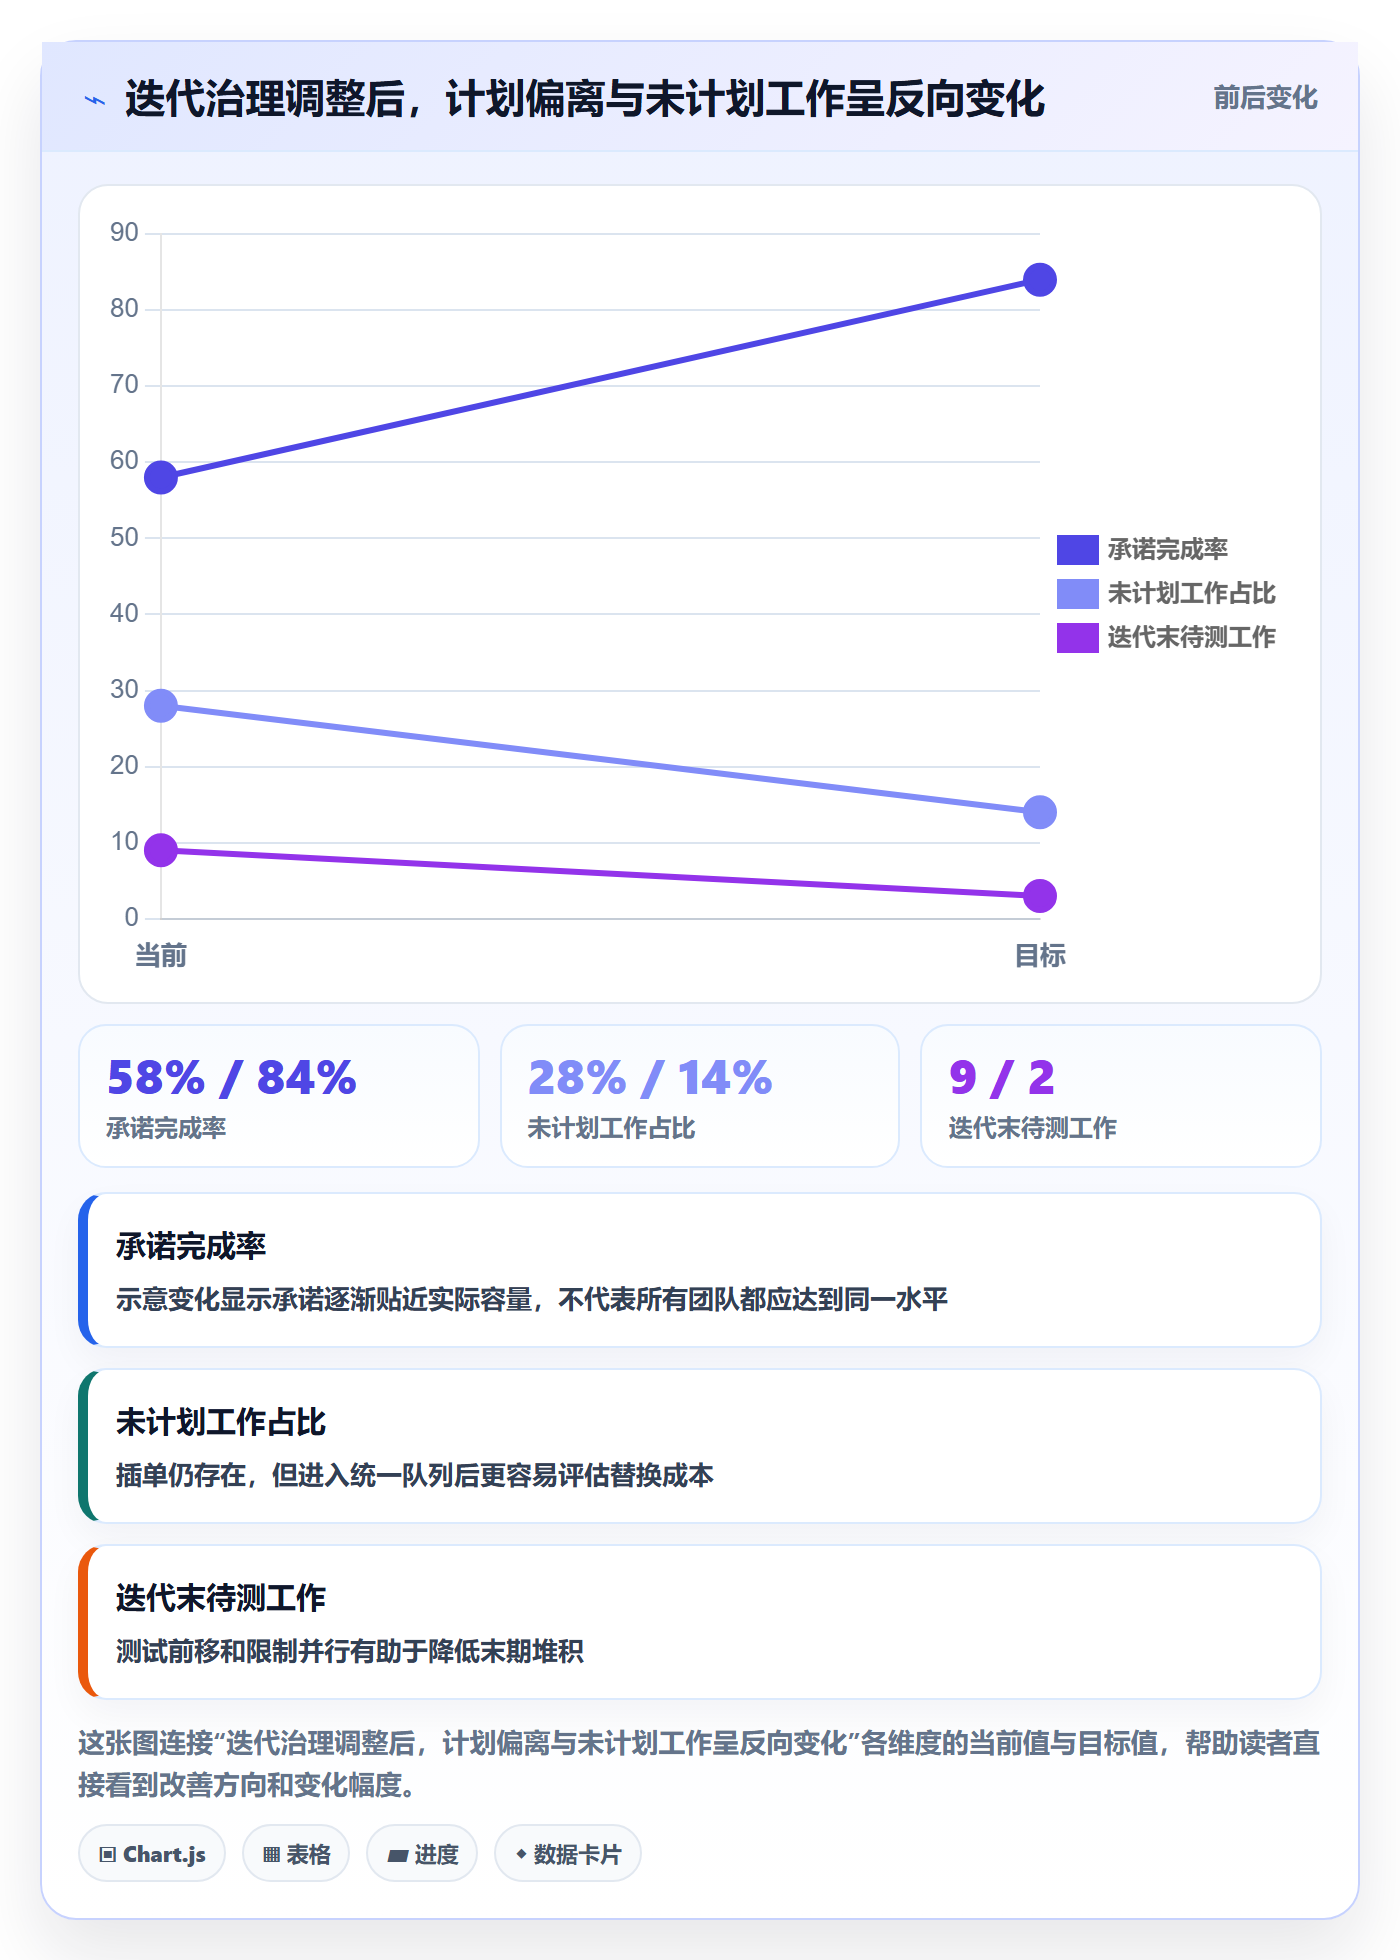1400x1960 pixels.
Task: Open the 承诺完成率 note card heading
Action: [x=191, y=1246]
